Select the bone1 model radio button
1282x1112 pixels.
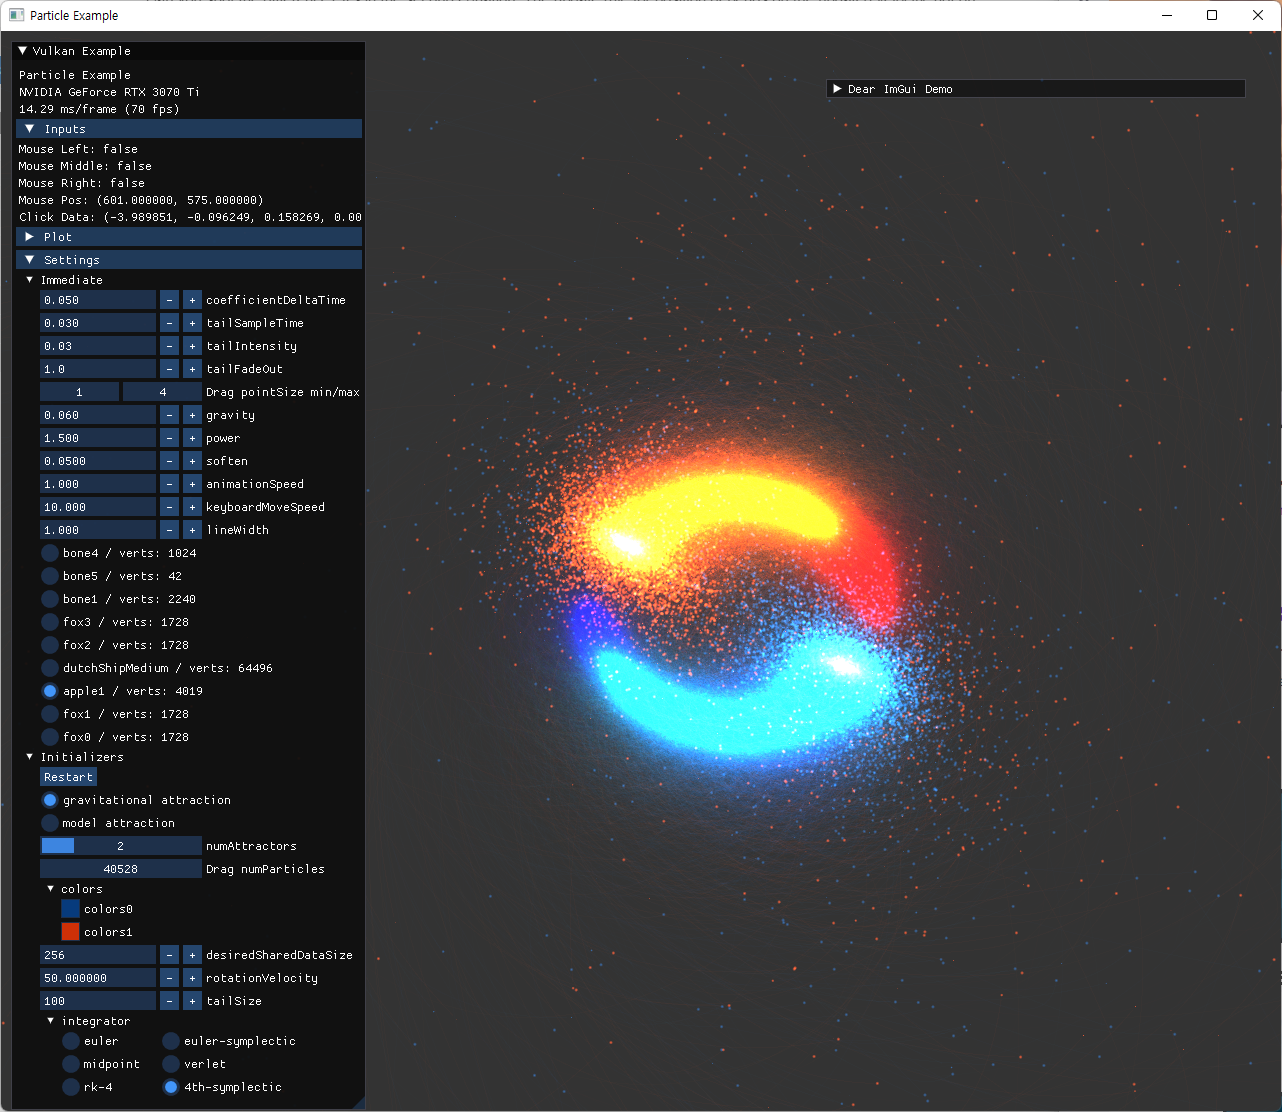point(50,599)
